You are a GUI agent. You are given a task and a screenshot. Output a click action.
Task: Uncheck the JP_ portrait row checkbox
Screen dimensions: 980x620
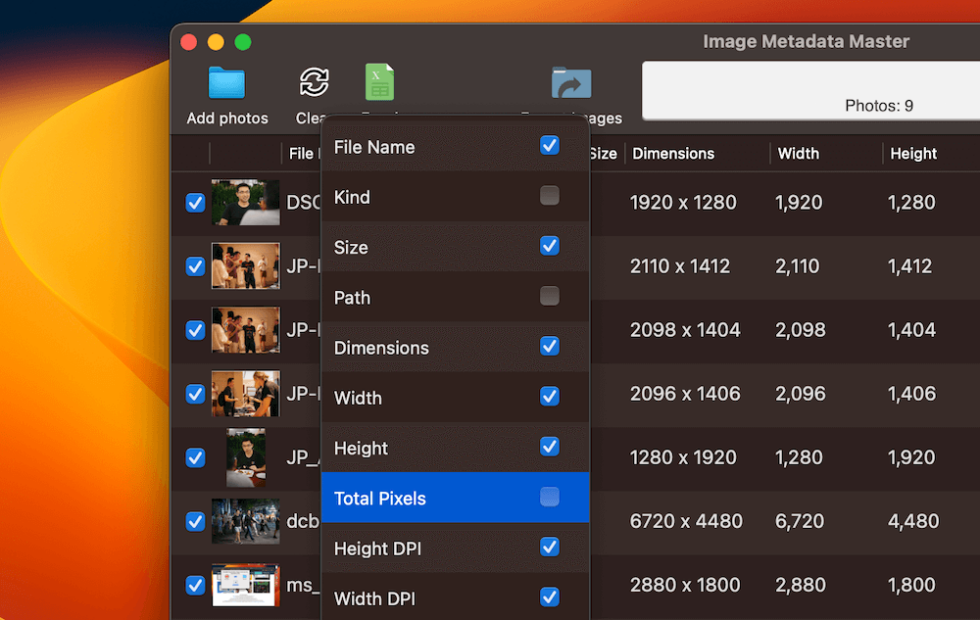click(x=196, y=458)
